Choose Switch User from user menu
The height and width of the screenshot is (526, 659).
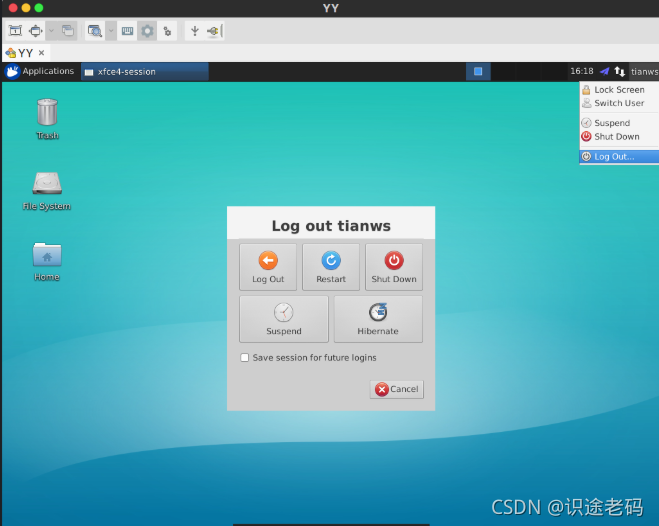coord(619,103)
